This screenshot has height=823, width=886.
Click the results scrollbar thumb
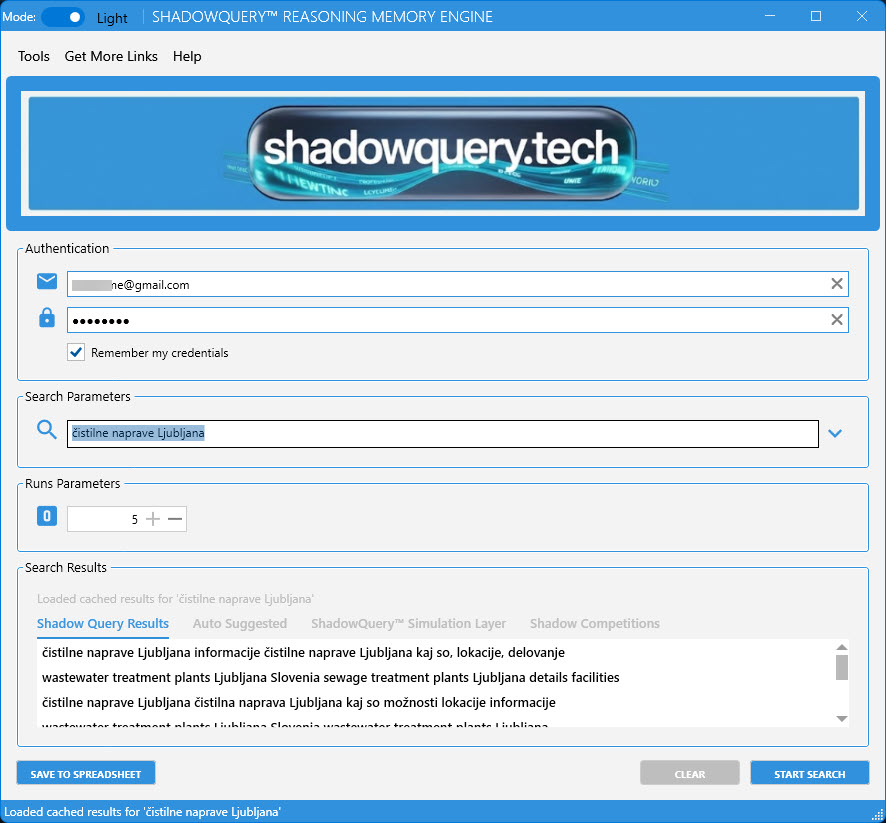click(x=842, y=667)
